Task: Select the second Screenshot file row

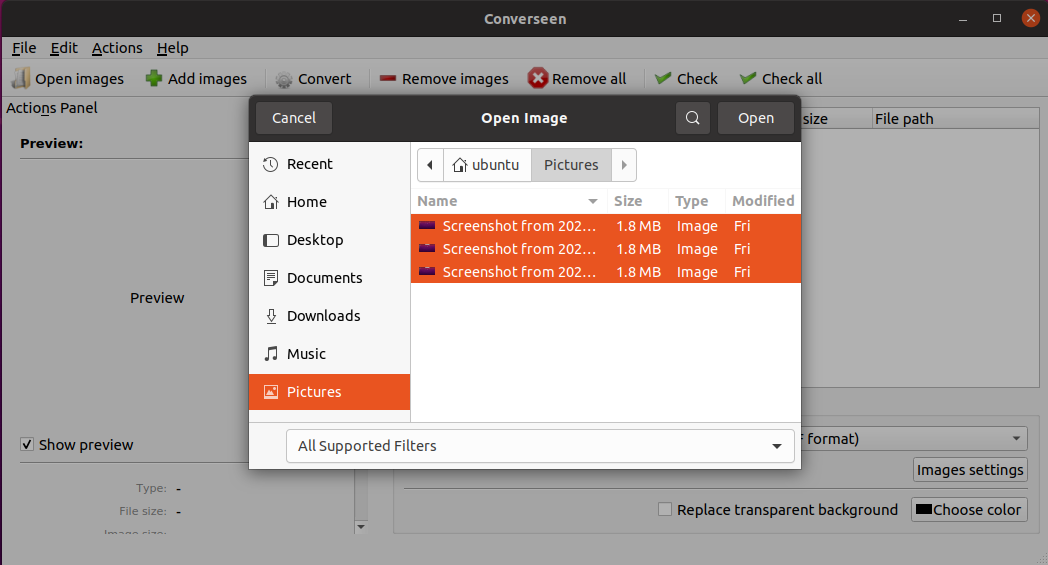Action: 606,249
